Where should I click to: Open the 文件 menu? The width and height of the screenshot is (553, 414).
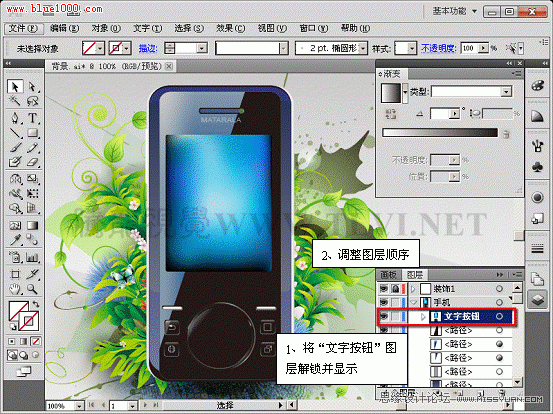coord(23,28)
